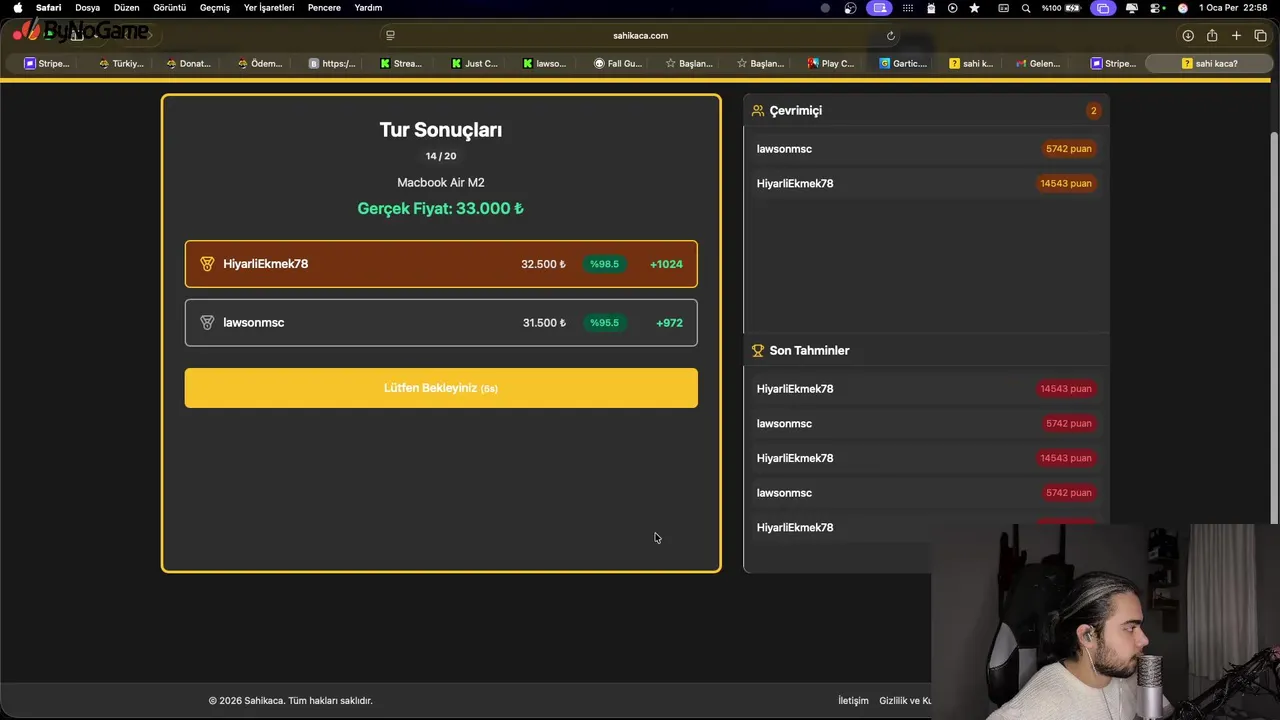Click the gold medal icon beside HiyarliEkmek78
Image resolution: width=1280 pixels, height=720 pixels.
pos(207,264)
